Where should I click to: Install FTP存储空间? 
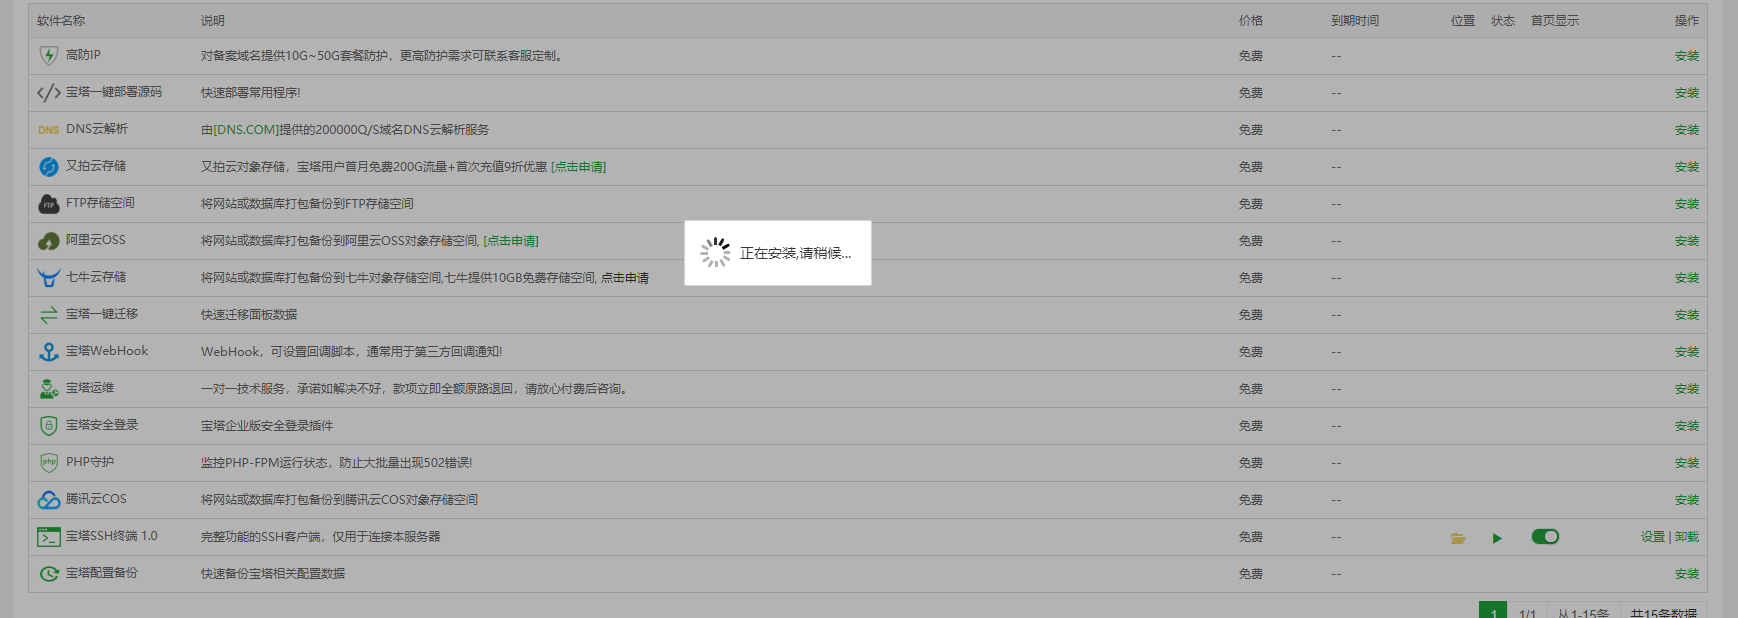1686,204
